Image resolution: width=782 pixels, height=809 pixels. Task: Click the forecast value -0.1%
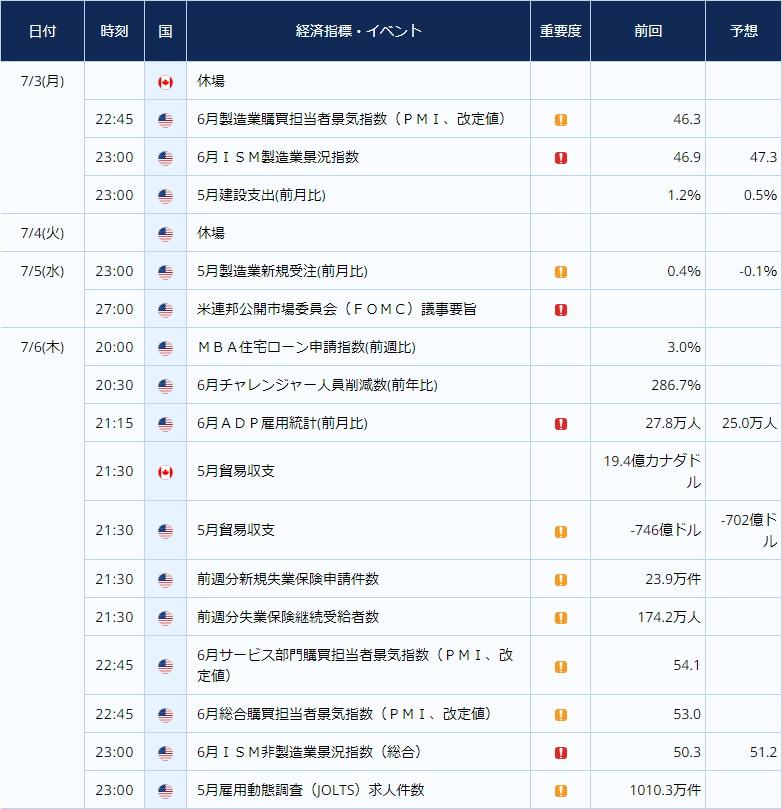[x=758, y=271]
